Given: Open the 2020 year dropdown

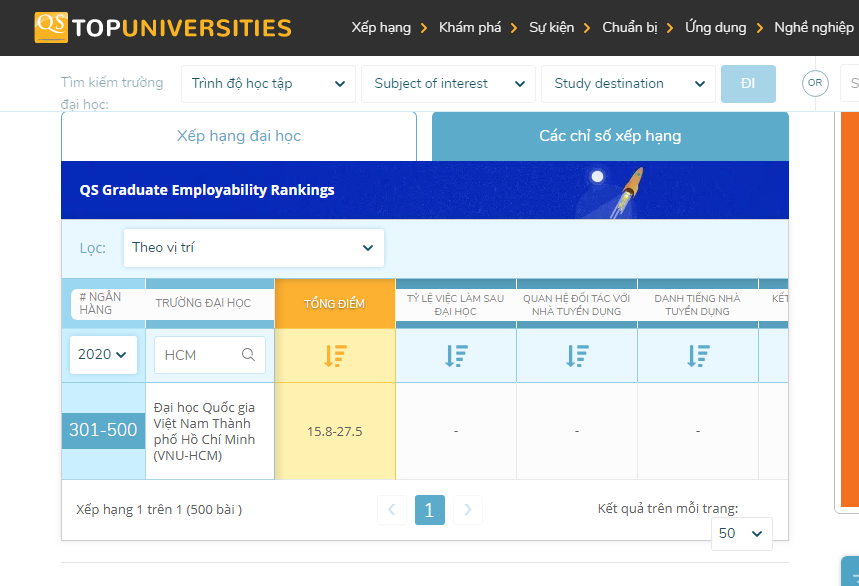Looking at the screenshot, I should (102, 354).
